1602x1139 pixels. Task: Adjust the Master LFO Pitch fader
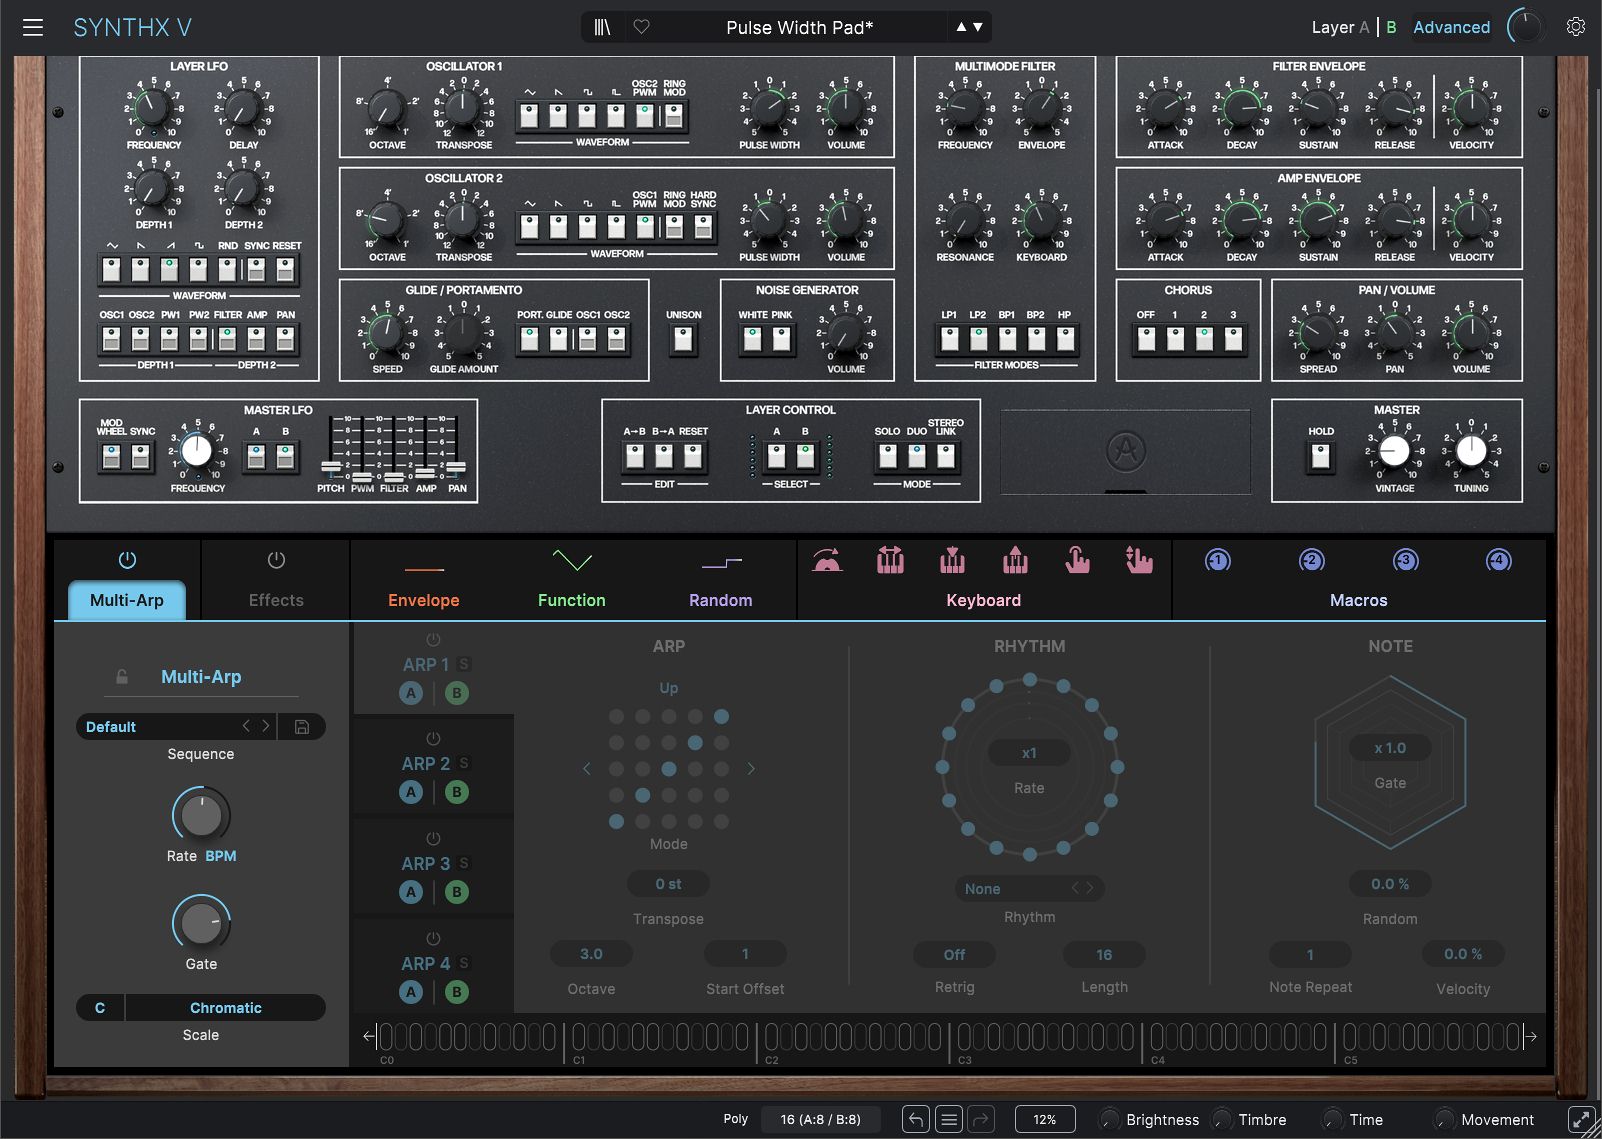(331, 466)
